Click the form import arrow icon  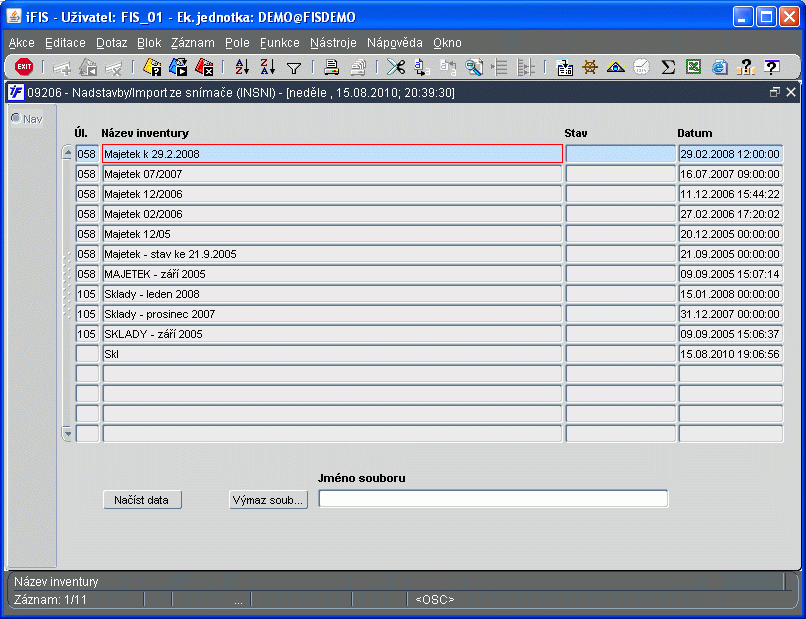click(564, 67)
